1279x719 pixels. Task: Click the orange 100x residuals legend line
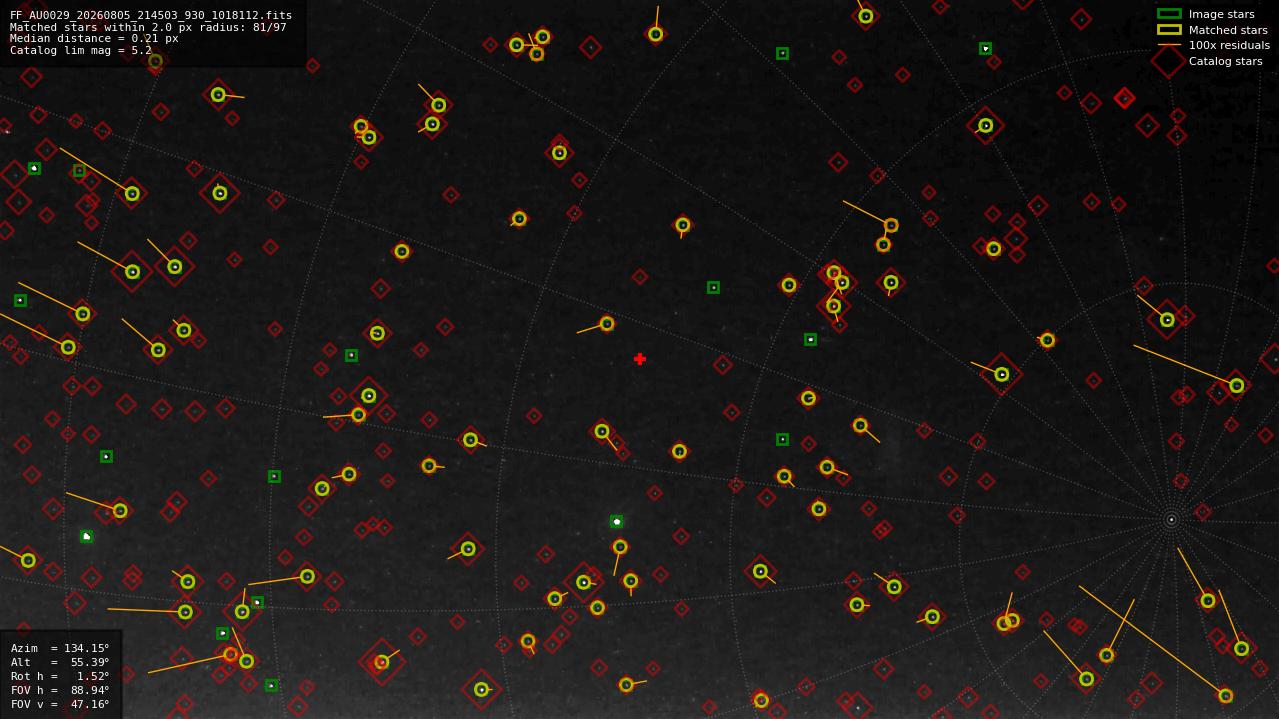pyautogui.click(x=1169, y=45)
